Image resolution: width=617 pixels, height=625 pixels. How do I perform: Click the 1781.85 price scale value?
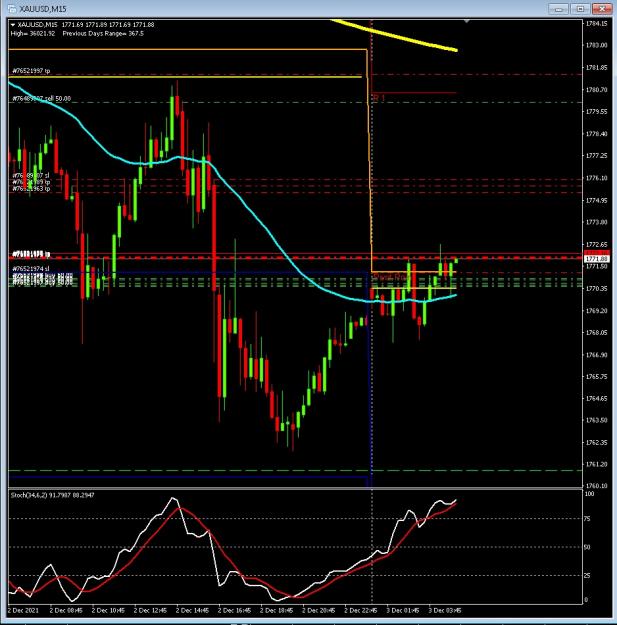(596, 68)
